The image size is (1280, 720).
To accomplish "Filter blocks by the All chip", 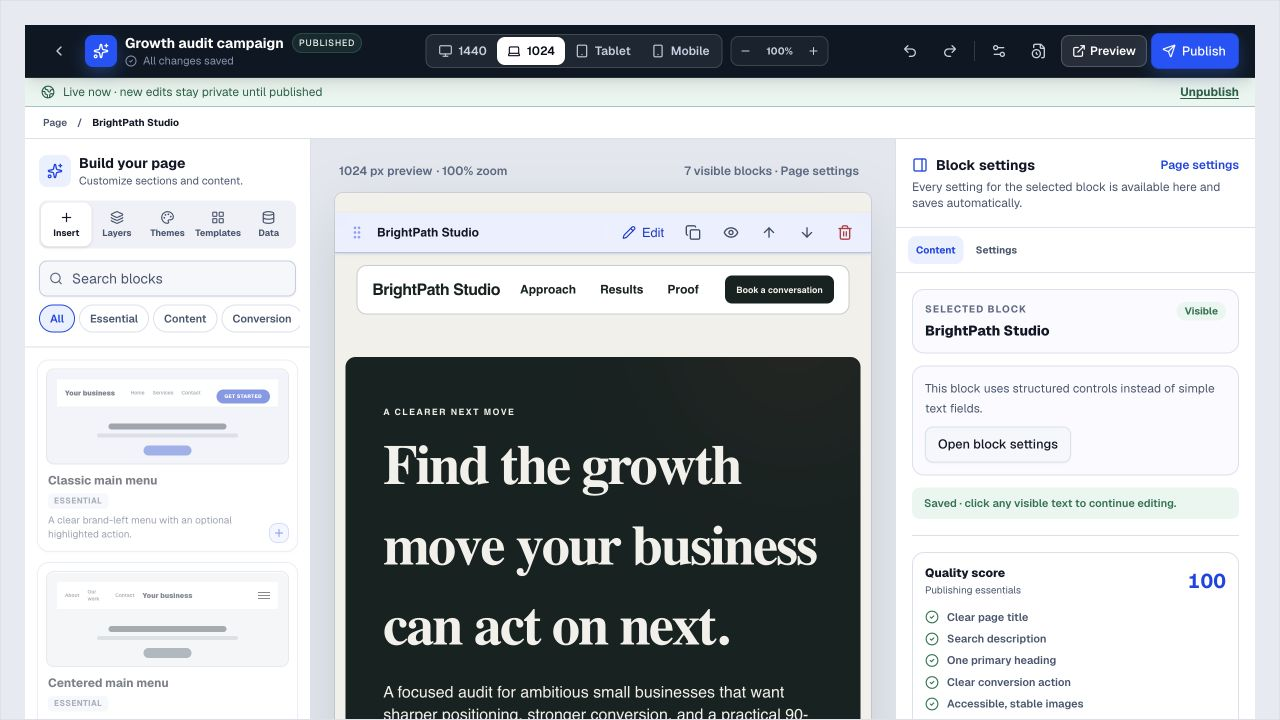I will pyautogui.click(x=57, y=319).
